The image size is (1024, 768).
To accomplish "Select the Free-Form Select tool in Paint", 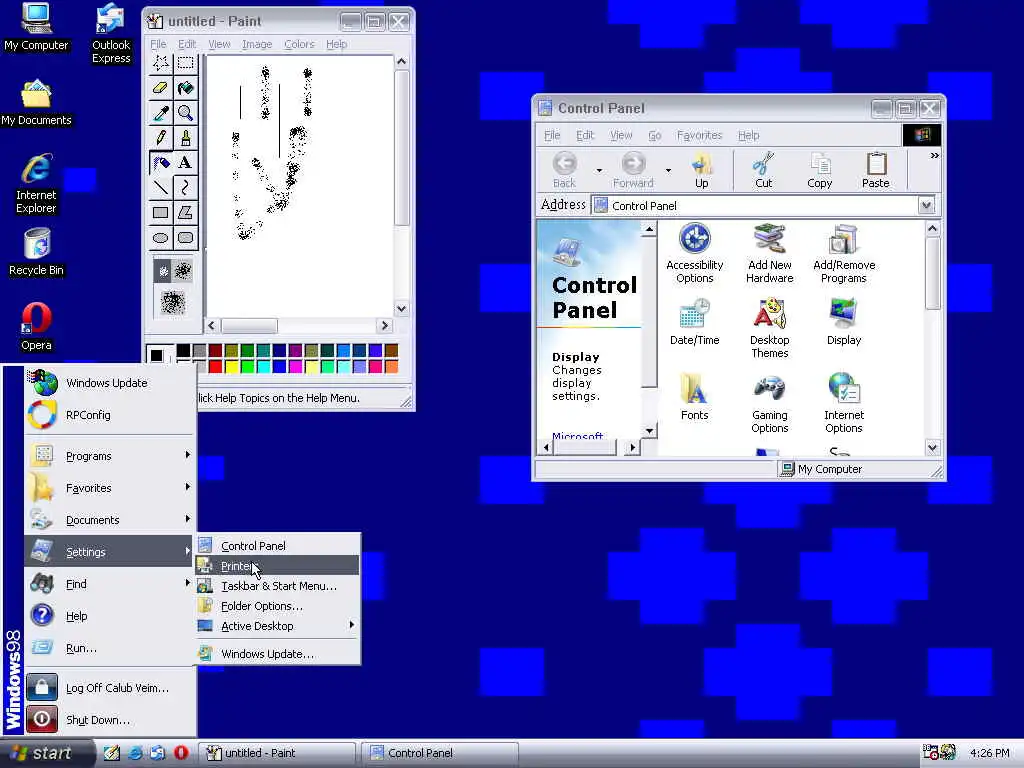I will pyautogui.click(x=161, y=63).
